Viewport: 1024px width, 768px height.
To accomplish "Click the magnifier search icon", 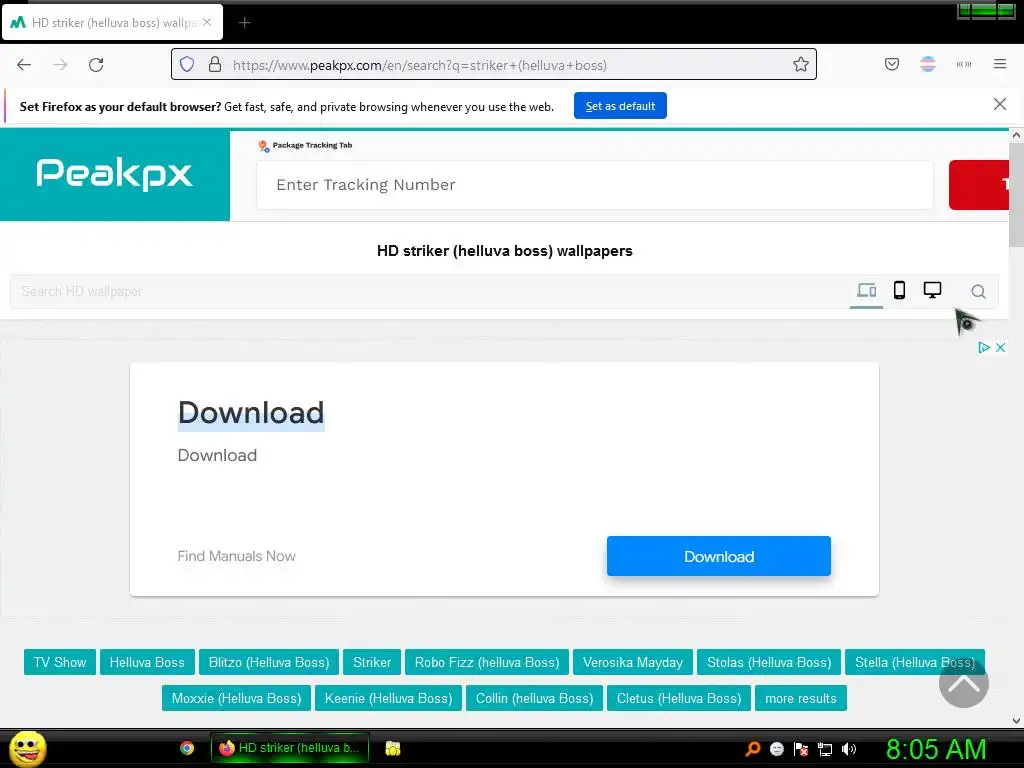I will [x=978, y=292].
